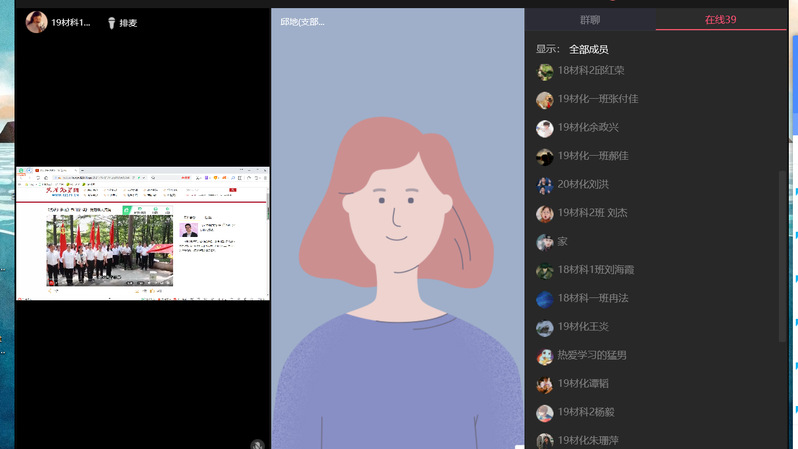Image resolution: width=798 pixels, height=449 pixels.
Task: Click the member list vertical scrollbar
Action: coord(783,250)
